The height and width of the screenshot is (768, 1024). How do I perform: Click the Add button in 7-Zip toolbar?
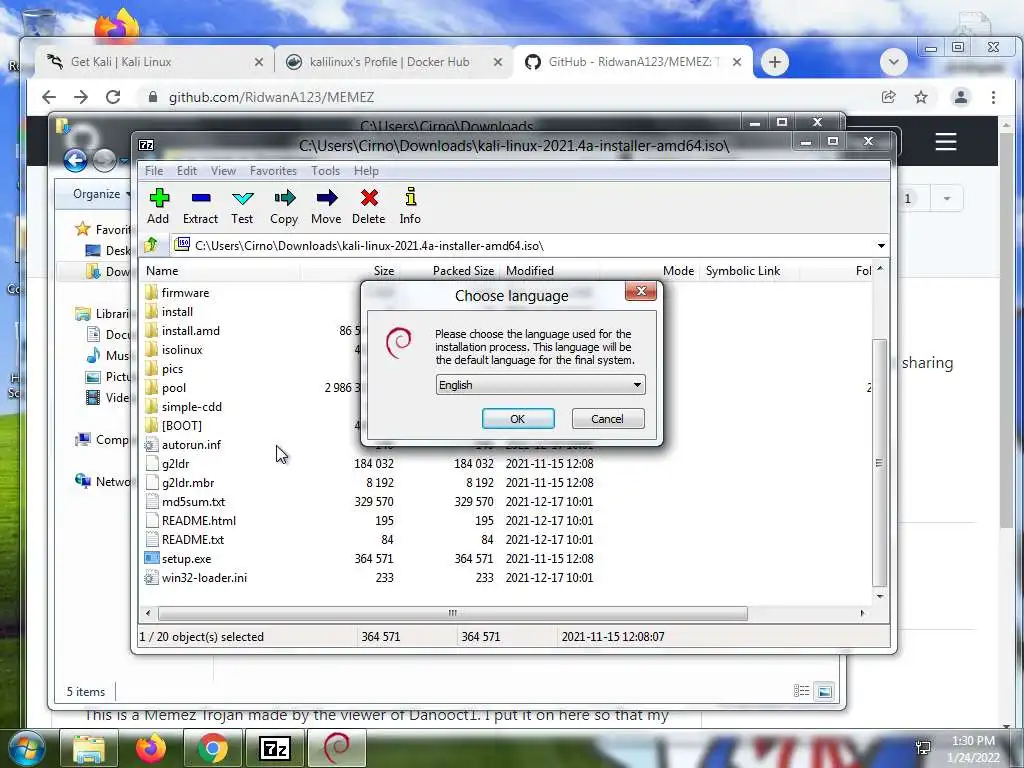(x=158, y=206)
